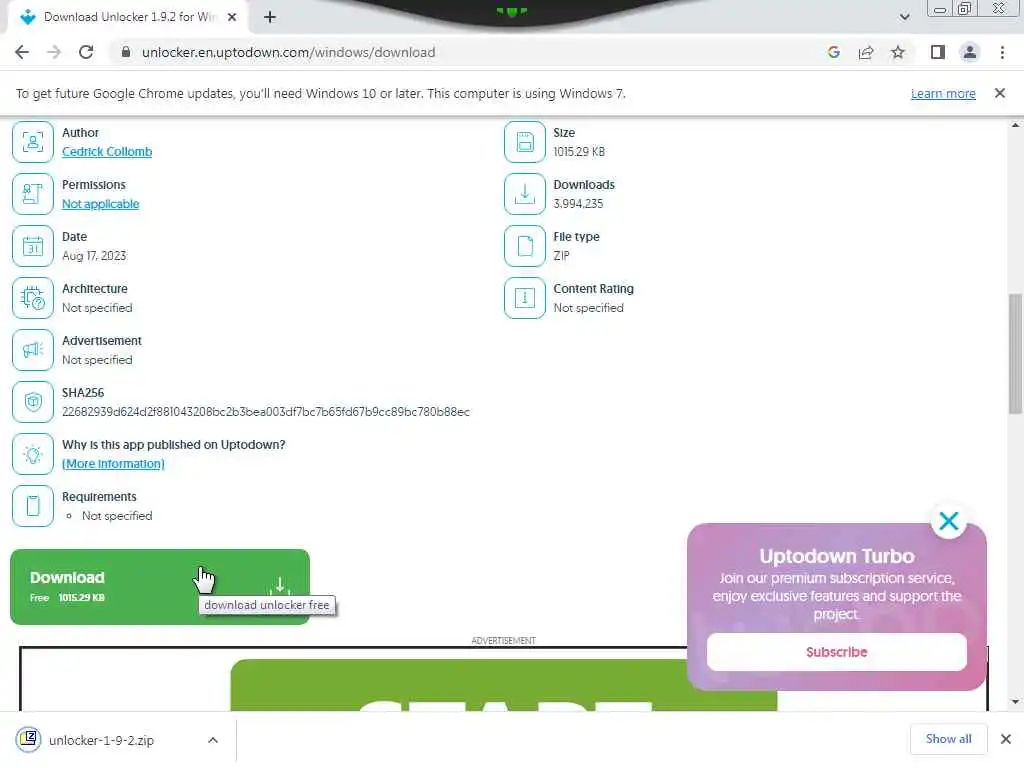The image size is (1024, 768).
Task: Click the forward navigation arrow
Action: tap(54, 52)
